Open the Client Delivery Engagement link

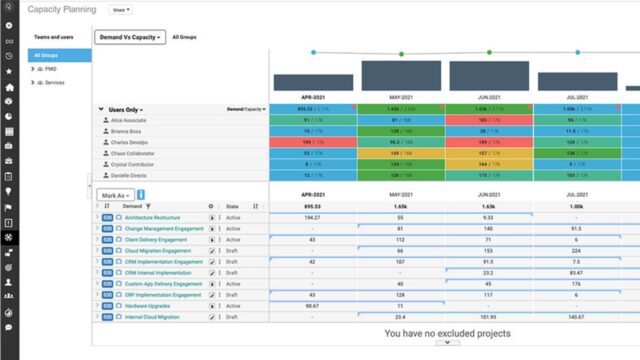(156, 240)
